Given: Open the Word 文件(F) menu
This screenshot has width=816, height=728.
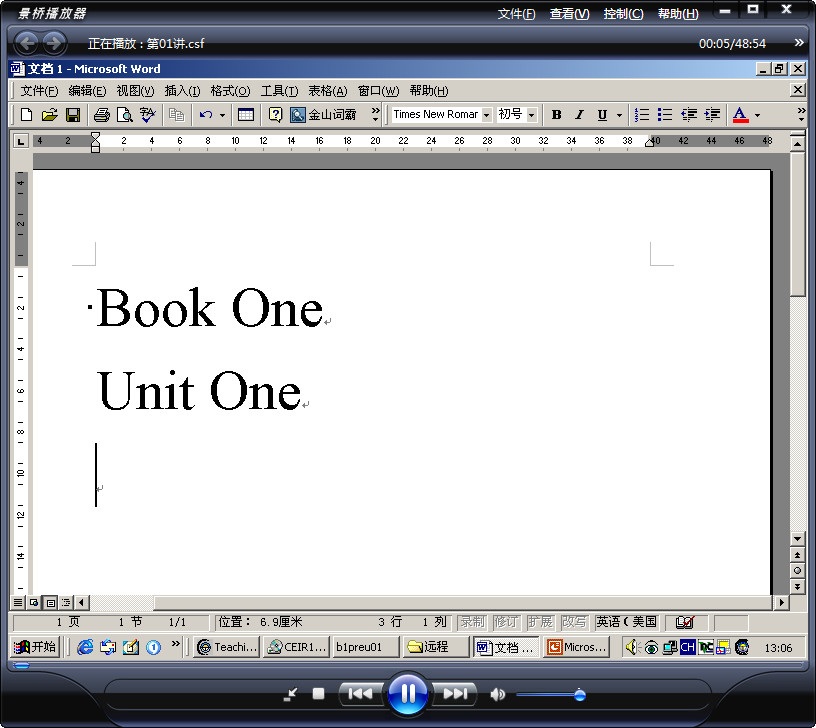Looking at the screenshot, I should 39,91.
